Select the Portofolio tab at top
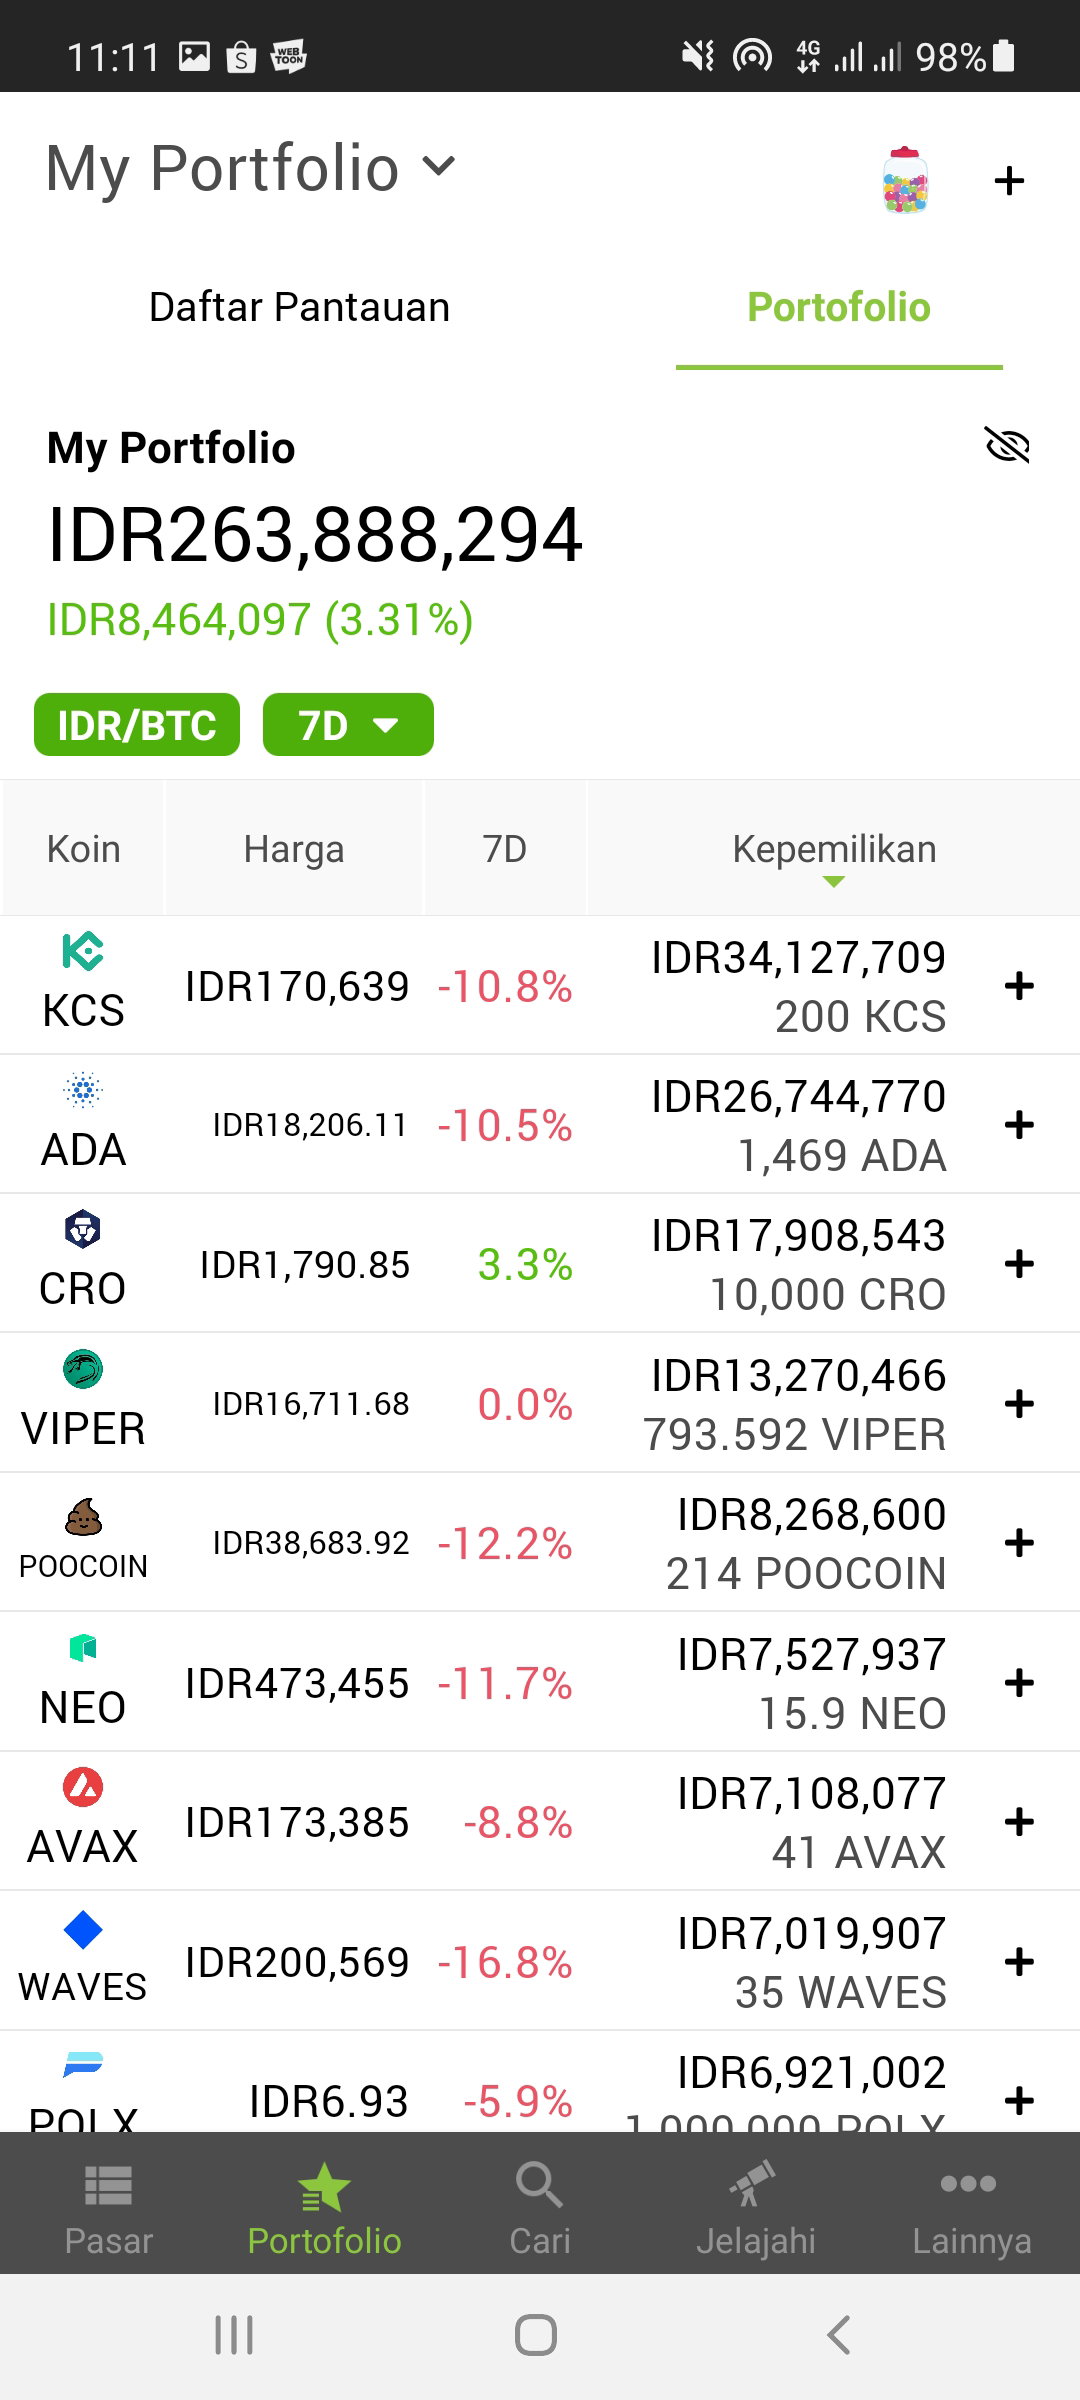The height and width of the screenshot is (2400, 1080). pos(839,307)
